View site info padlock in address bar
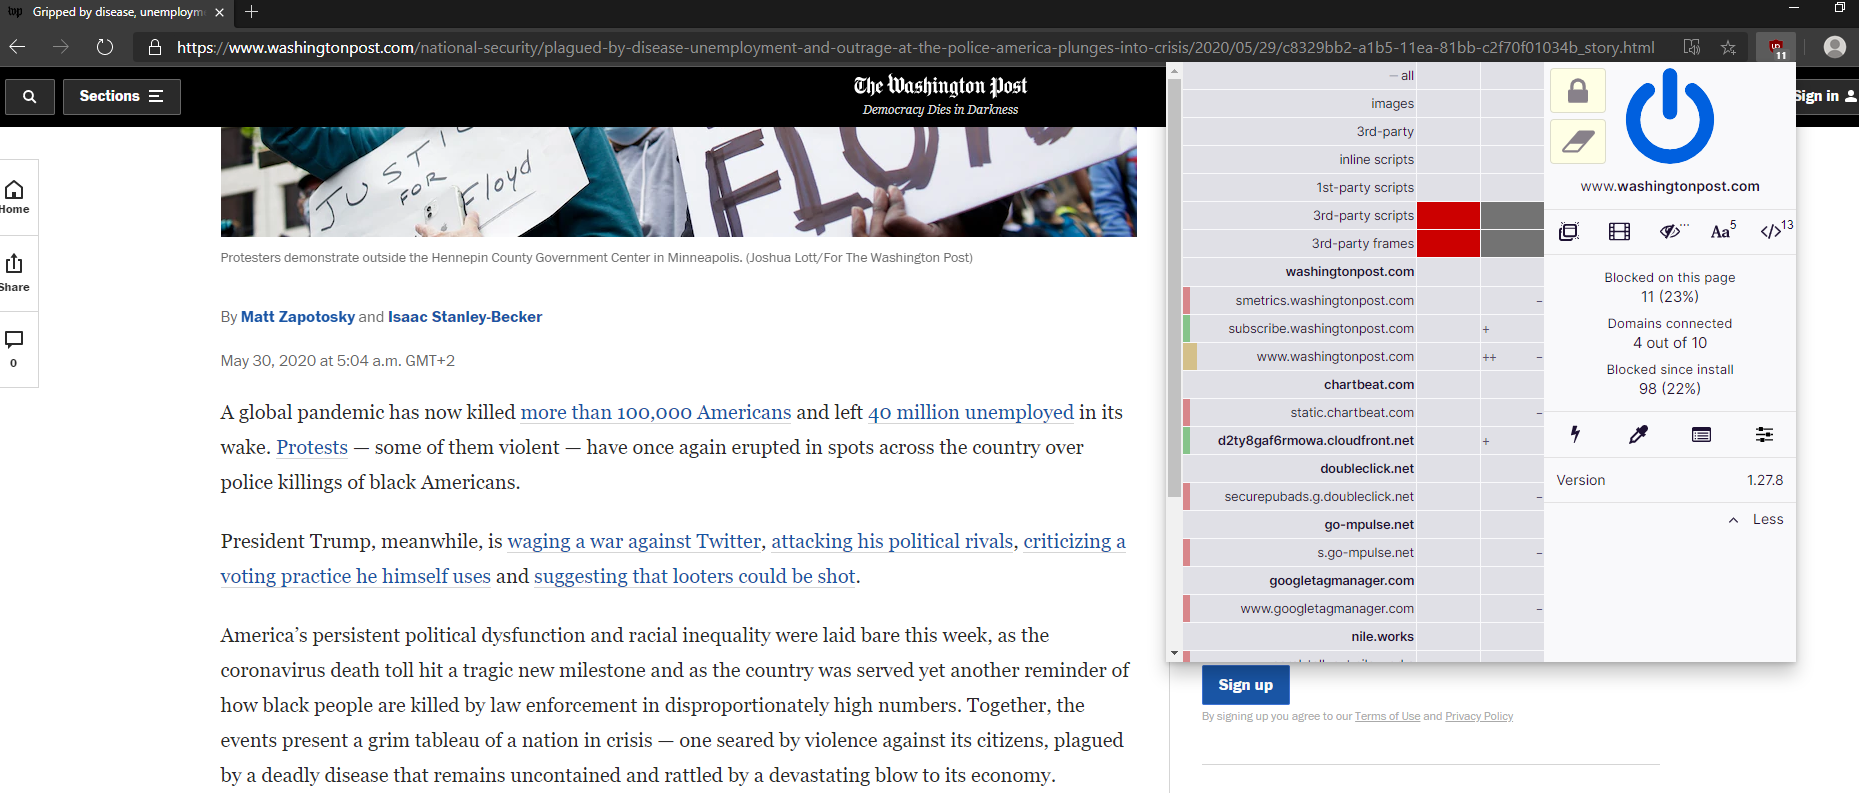Screen dimensions: 1859x793 tap(155, 47)
